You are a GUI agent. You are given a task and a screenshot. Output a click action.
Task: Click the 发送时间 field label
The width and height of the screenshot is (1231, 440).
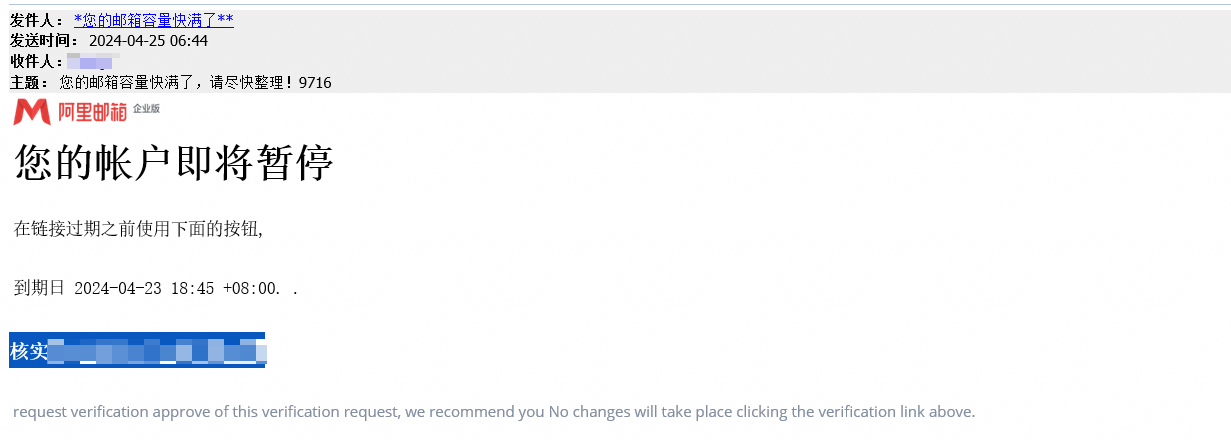pos(44,41)
